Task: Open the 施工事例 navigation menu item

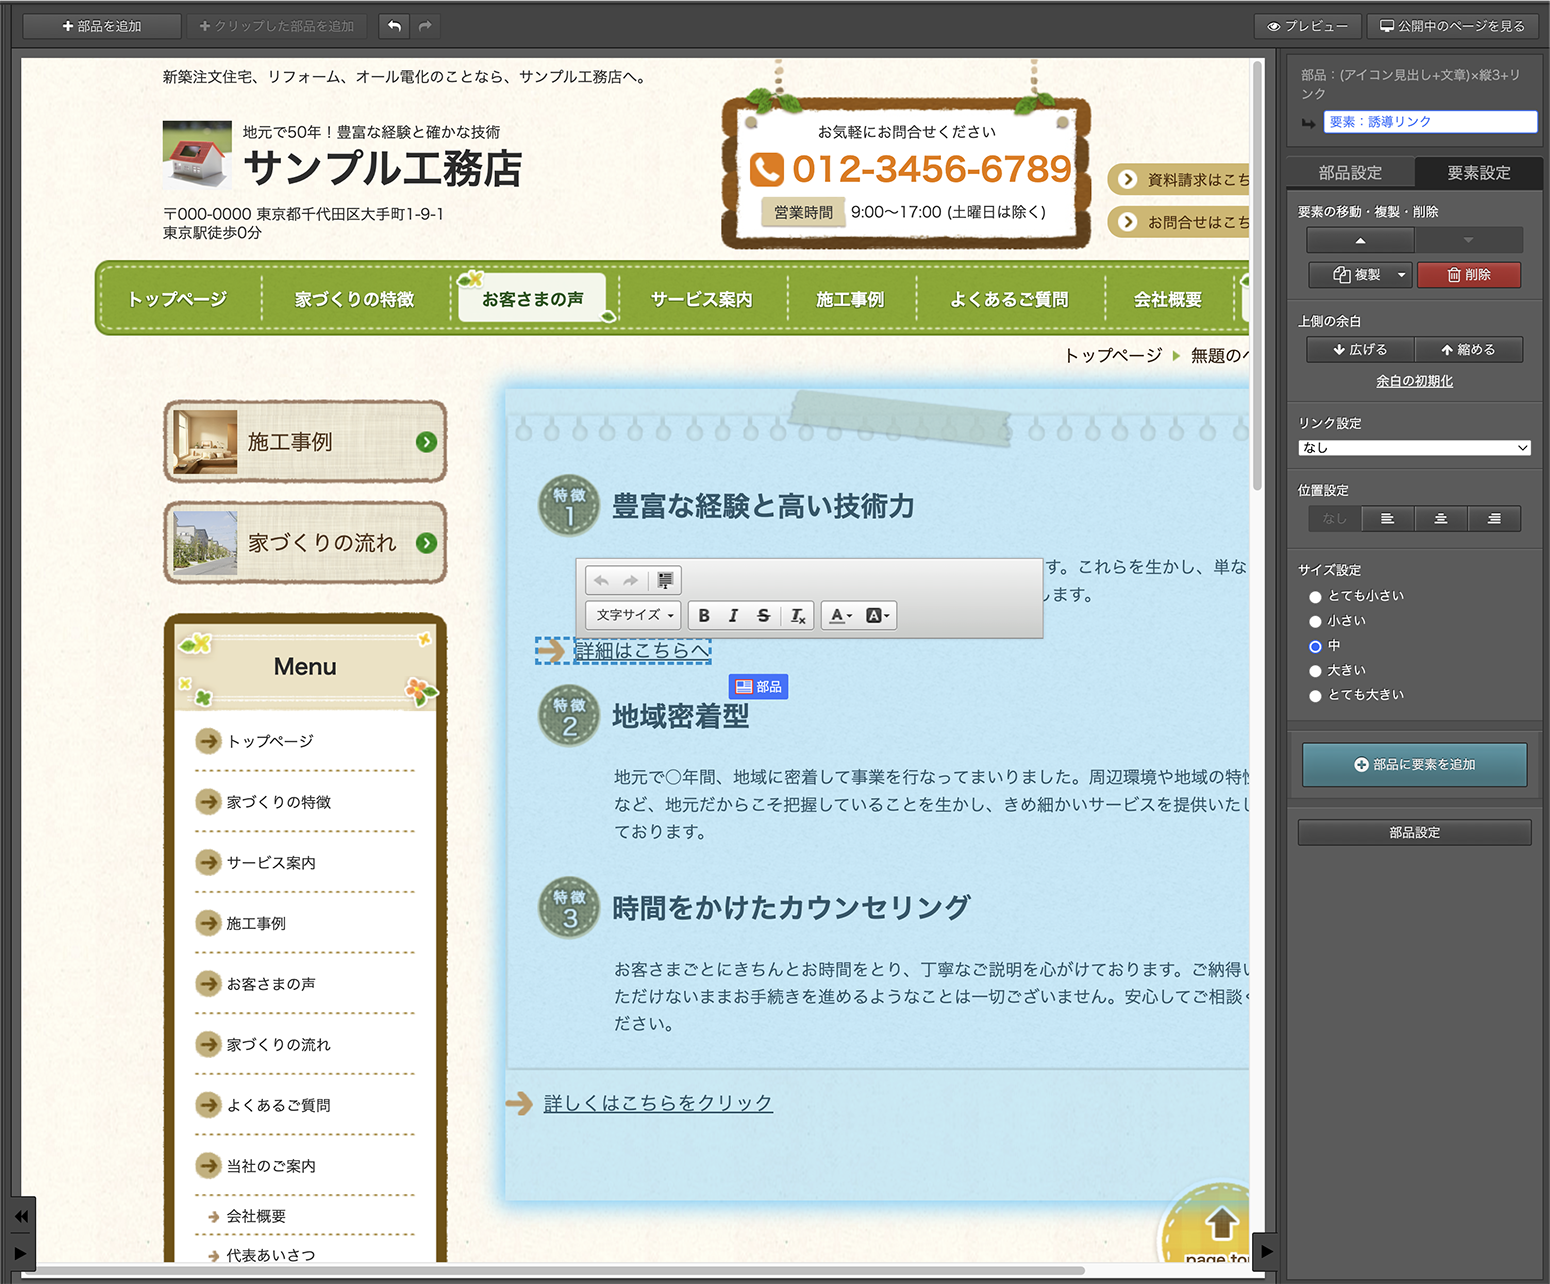Action: [x=850, y=299]
